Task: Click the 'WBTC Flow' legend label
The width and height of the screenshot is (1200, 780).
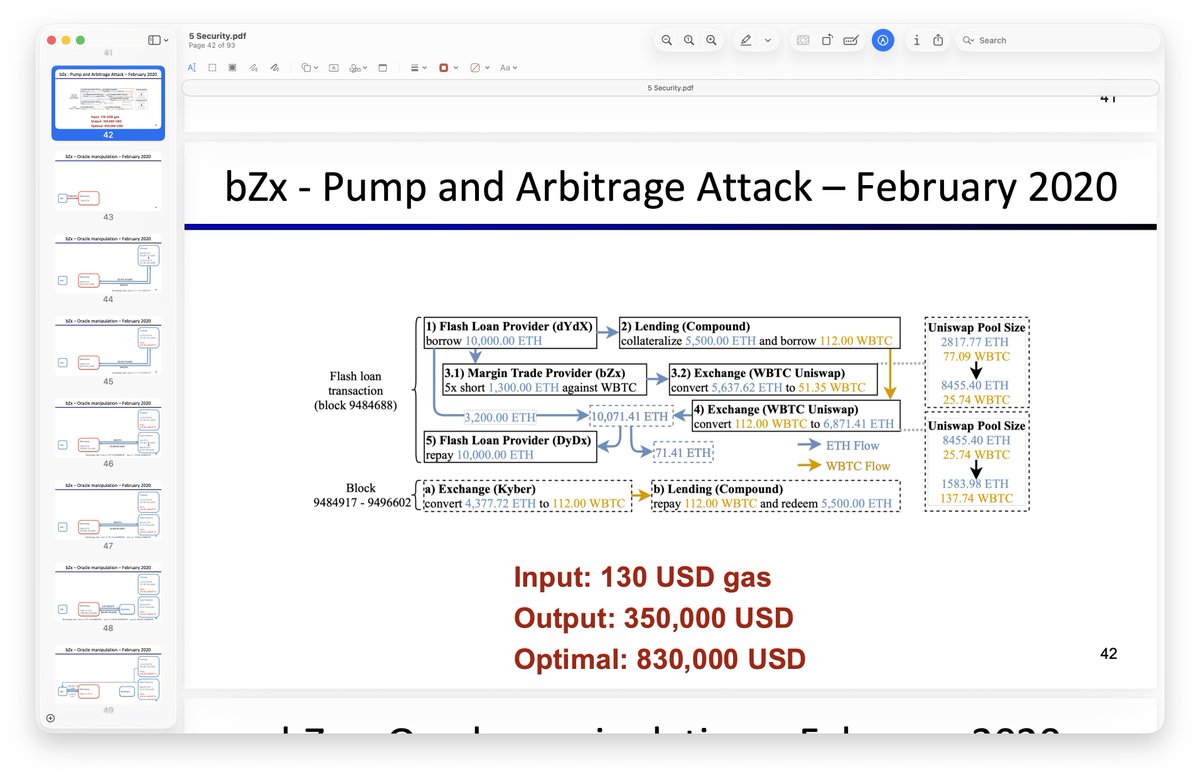Action: [x=858, y=466]
